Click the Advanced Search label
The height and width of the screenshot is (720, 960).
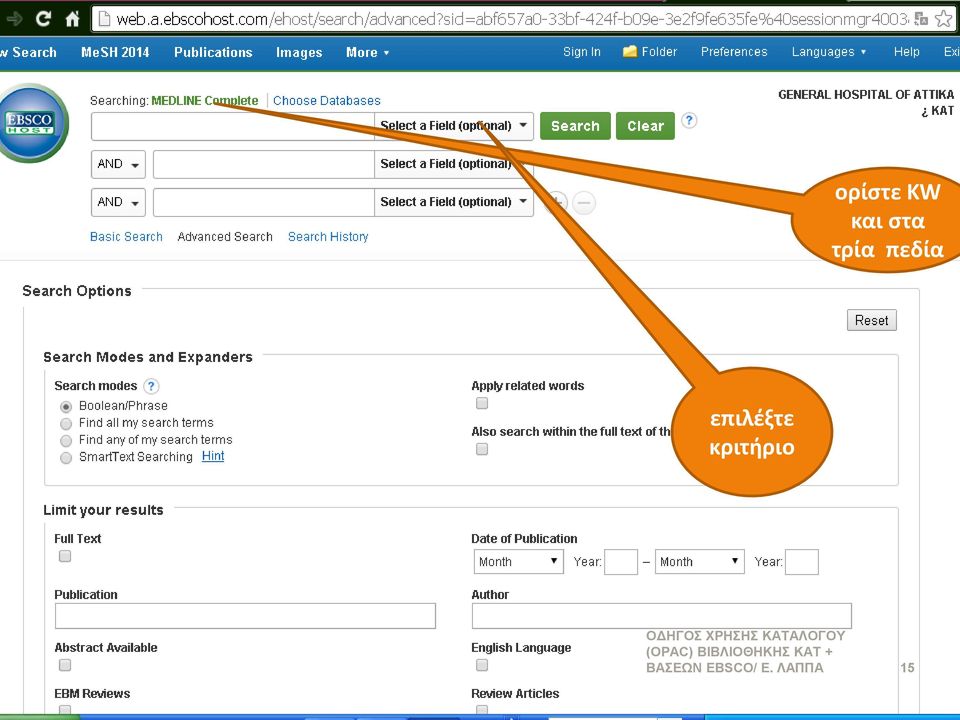(x=225, y=237)
